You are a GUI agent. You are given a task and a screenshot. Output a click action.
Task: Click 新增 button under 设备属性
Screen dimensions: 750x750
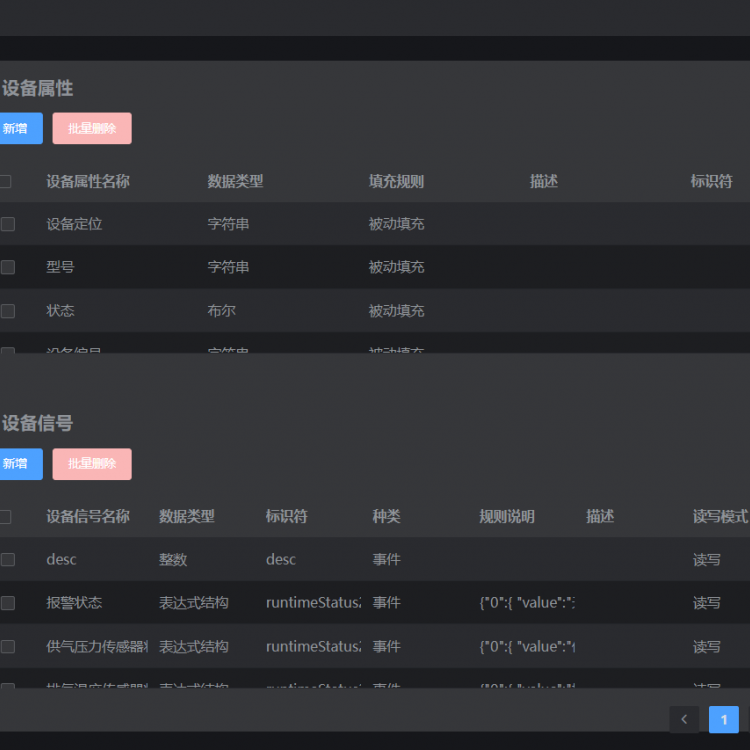pyautogui.click(x=17, y=128)
